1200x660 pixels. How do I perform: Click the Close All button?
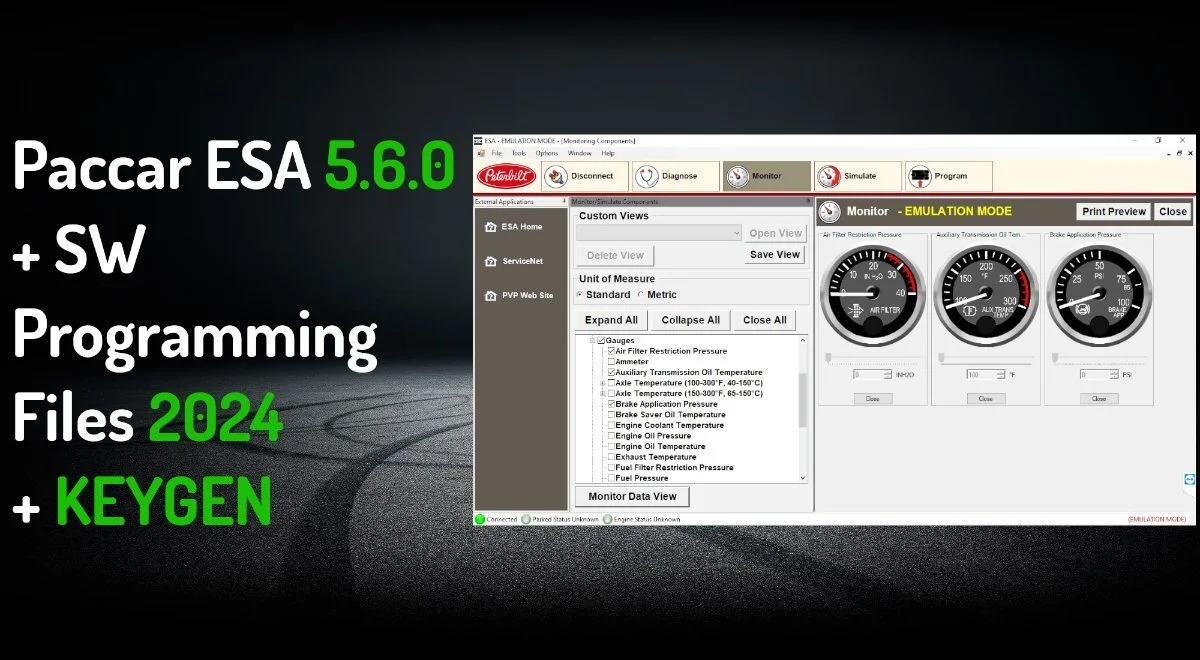pyautogui.click(x=765, y=320)
